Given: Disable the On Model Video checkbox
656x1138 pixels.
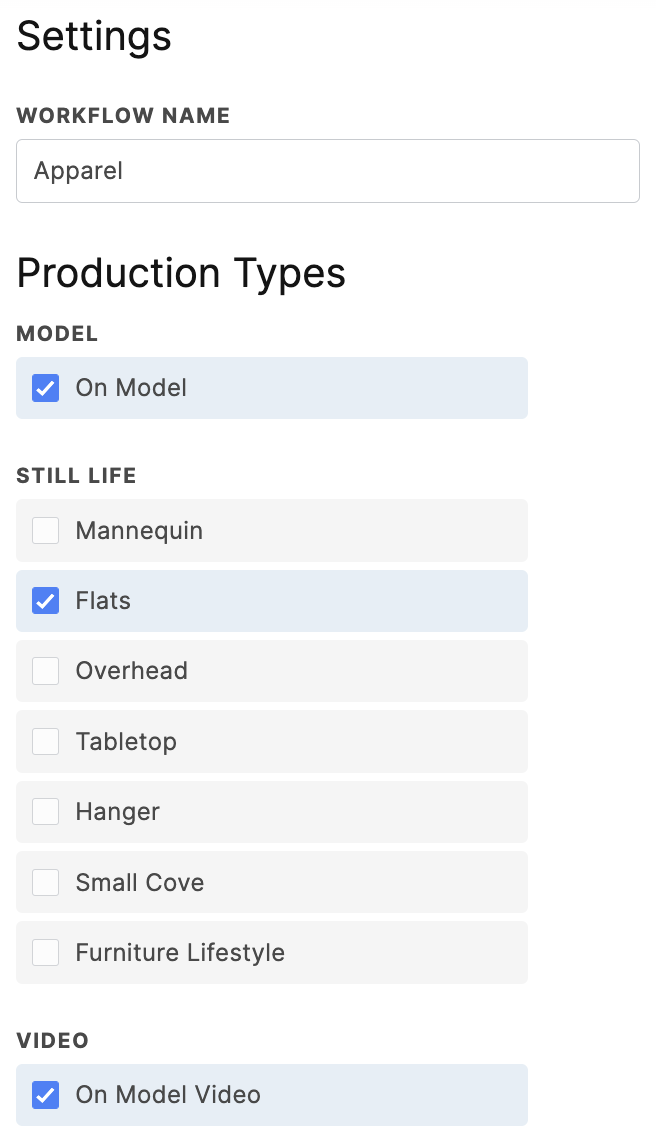Looking at the screenshot, I should (45, 1095).
